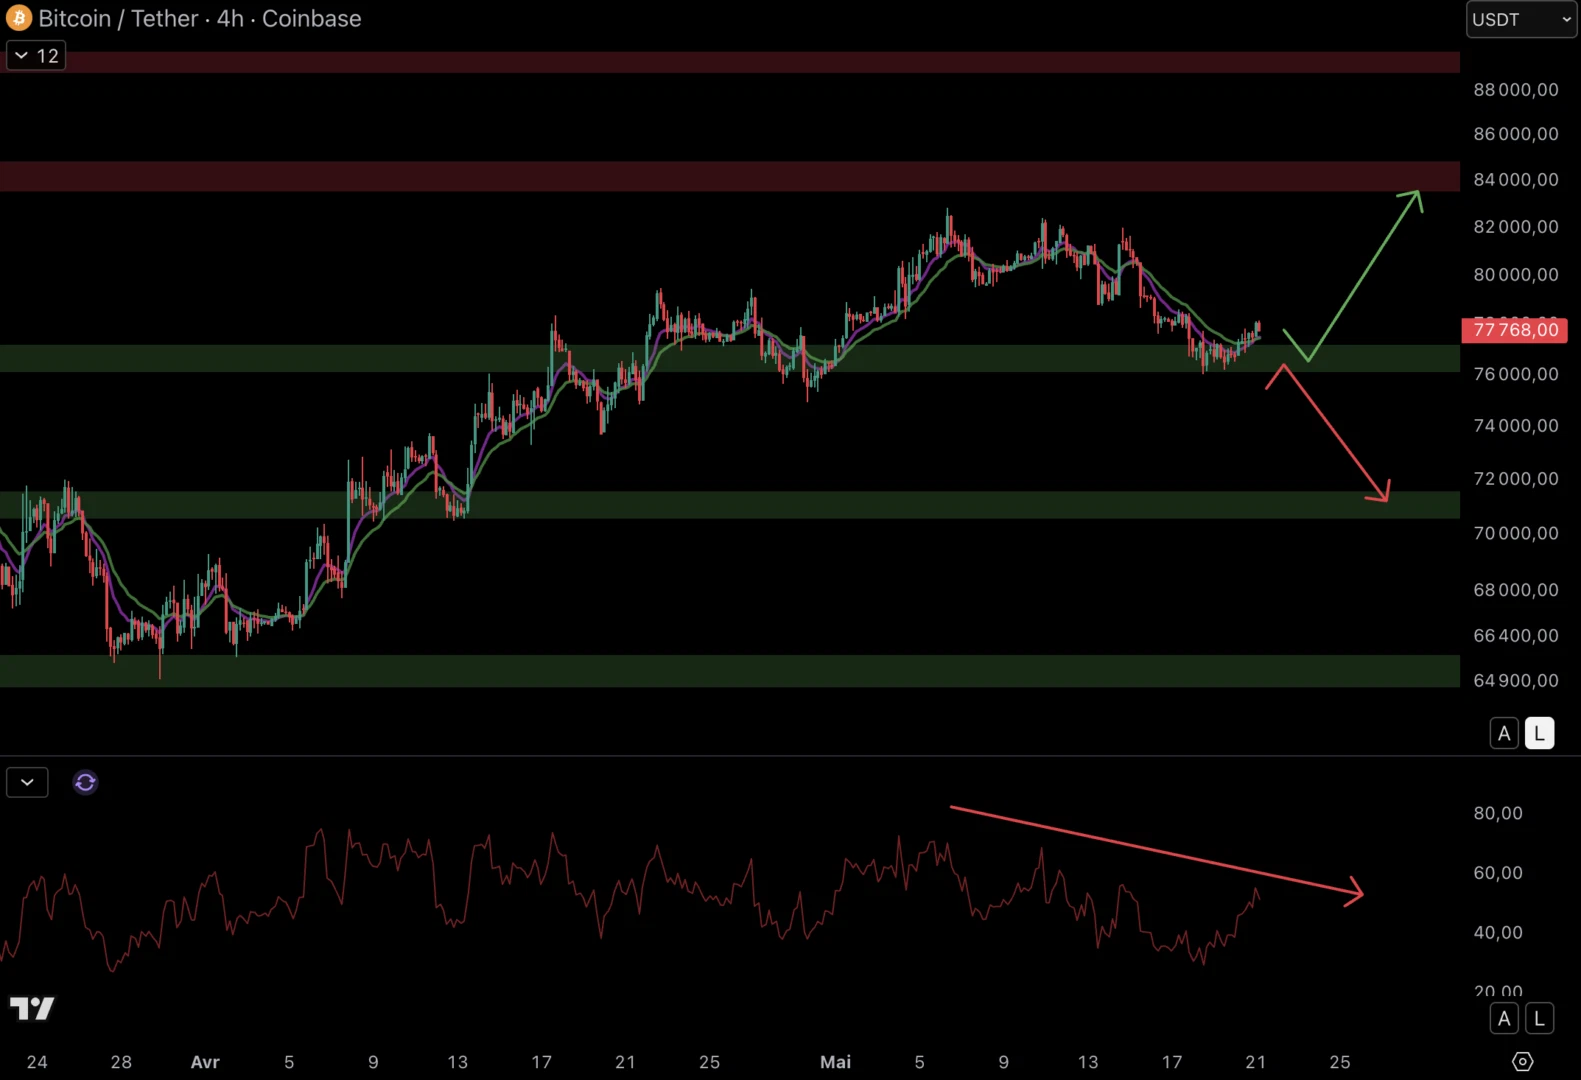Image resolution: width=1581 pixels, height=1080 pixels.
Task: Click the current price label 77768,00
Action: point(1515,330)
